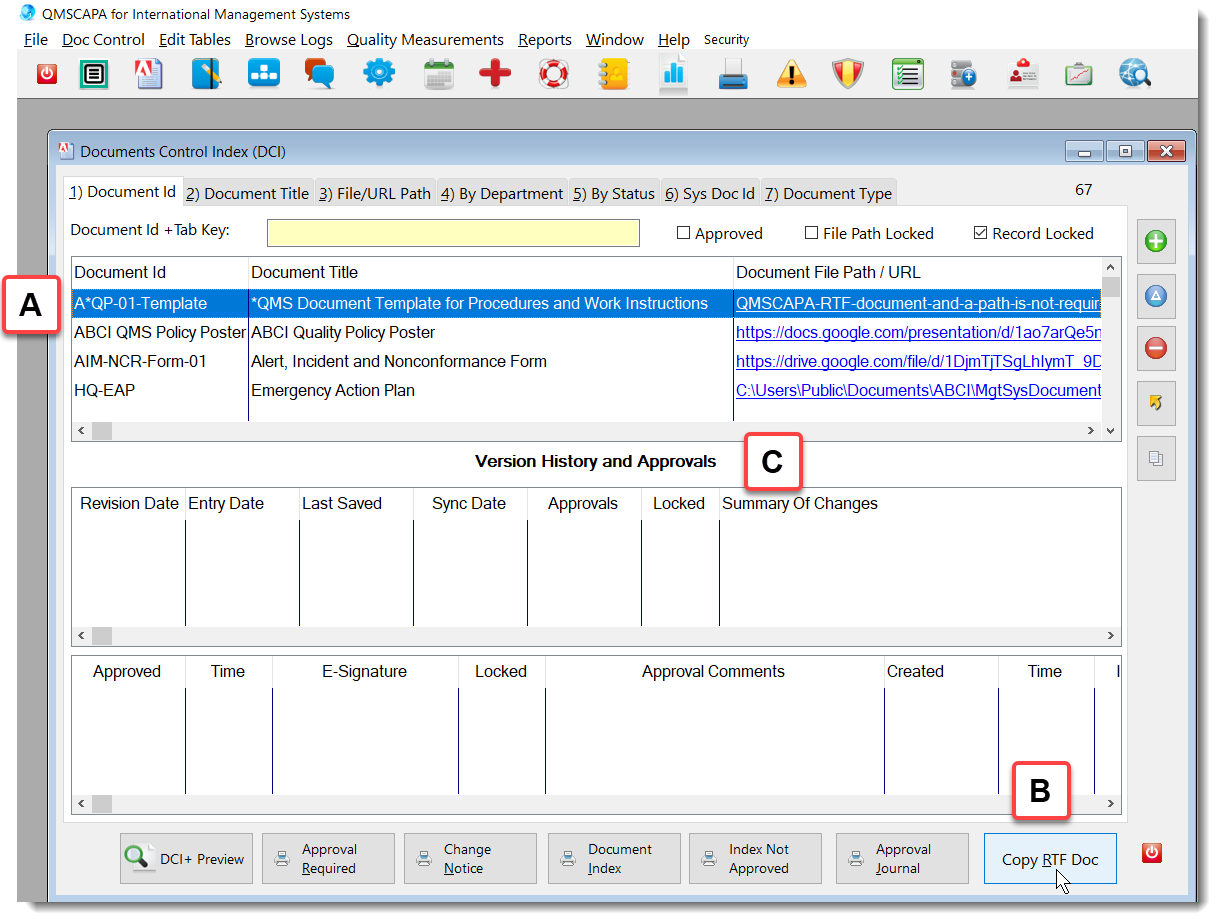Open the Reports menu
Viewport: 1218px width, 922px height.
pyautogui.click(x=544, y=39)
